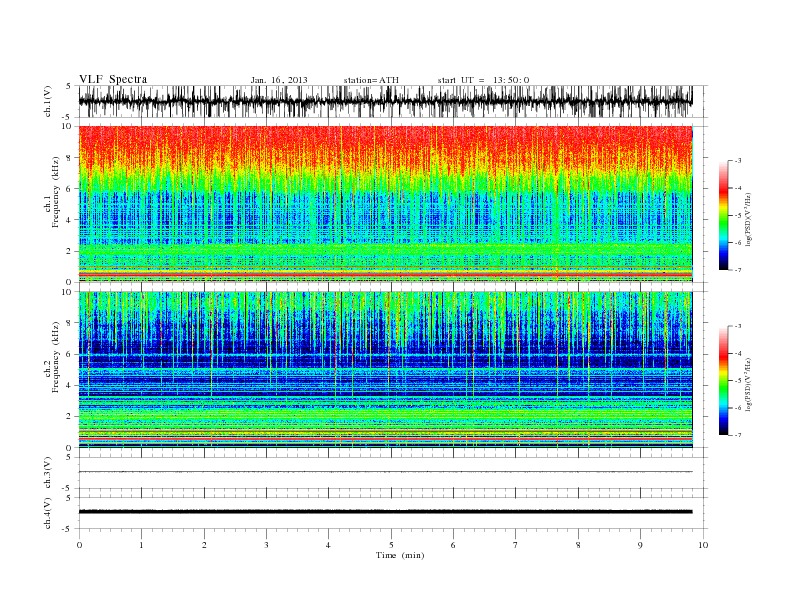
Task: Click the "-7" tick on lower colorbar
Action: [x=738, y=435]
